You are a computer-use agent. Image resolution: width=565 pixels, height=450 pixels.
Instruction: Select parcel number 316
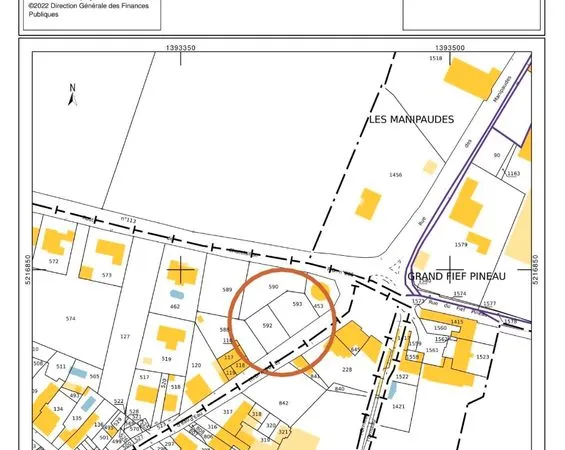[213, 427]
